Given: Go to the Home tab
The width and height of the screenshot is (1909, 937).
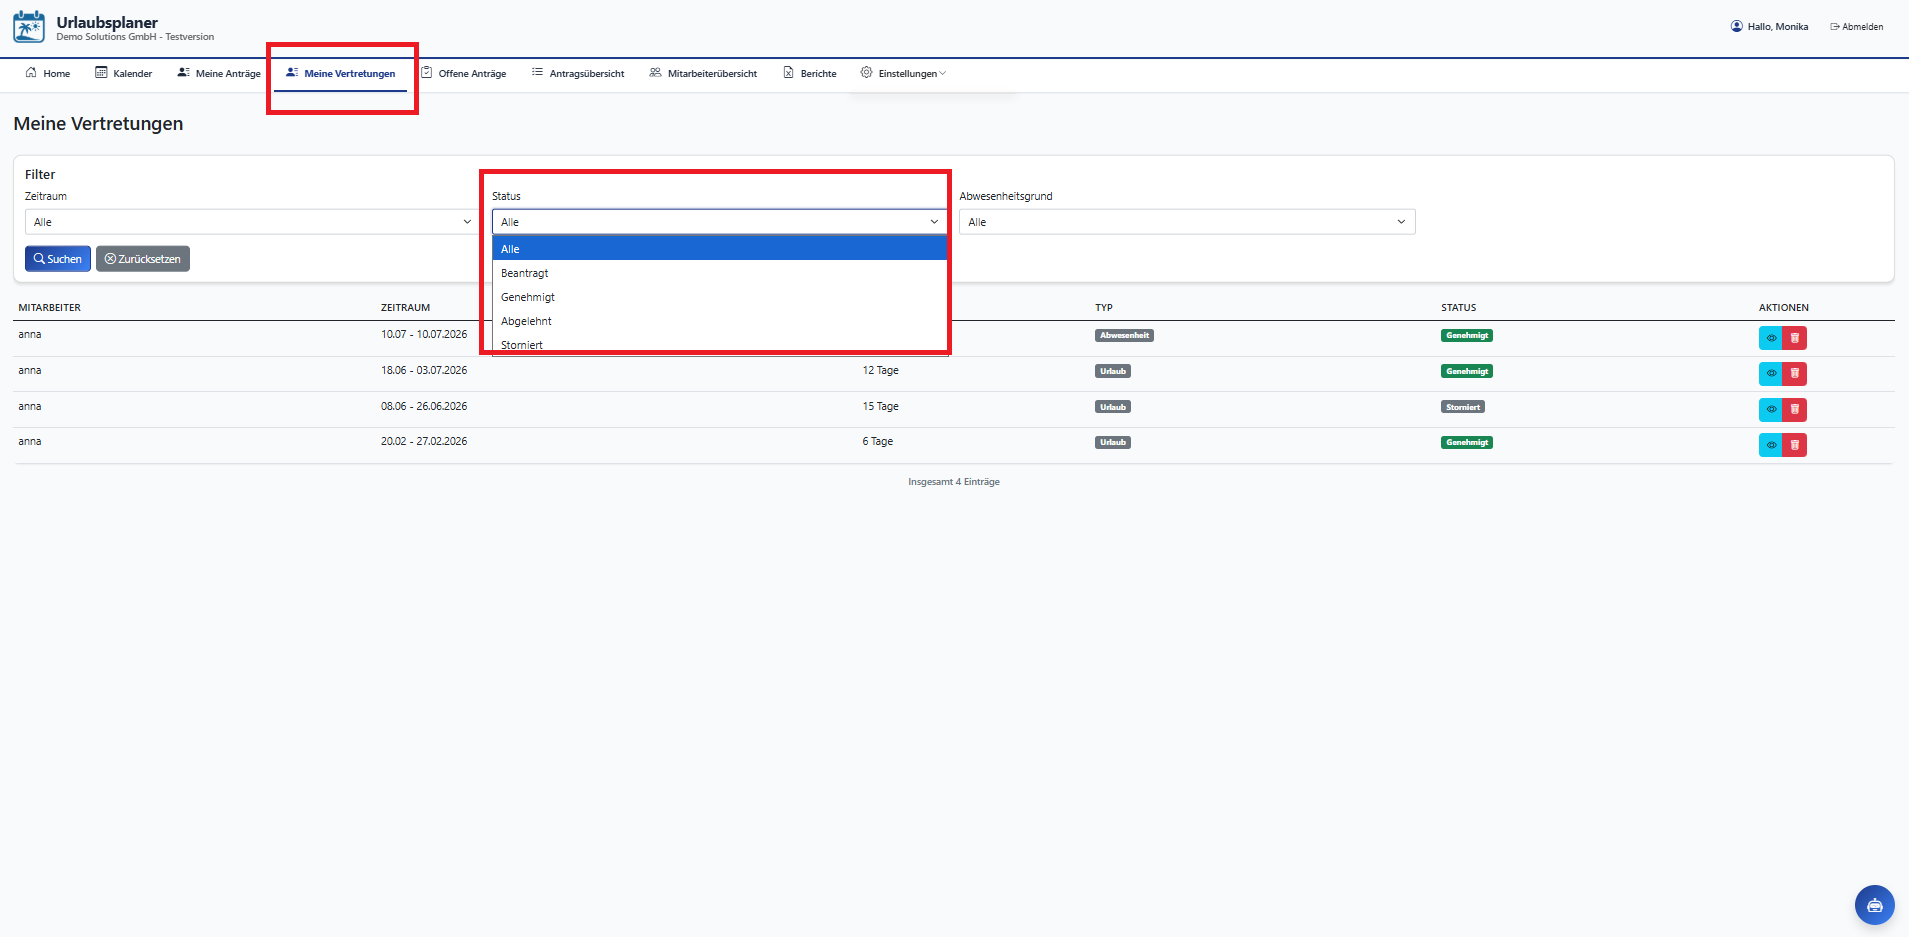Looking at the screenshot, I should point(47,73).
